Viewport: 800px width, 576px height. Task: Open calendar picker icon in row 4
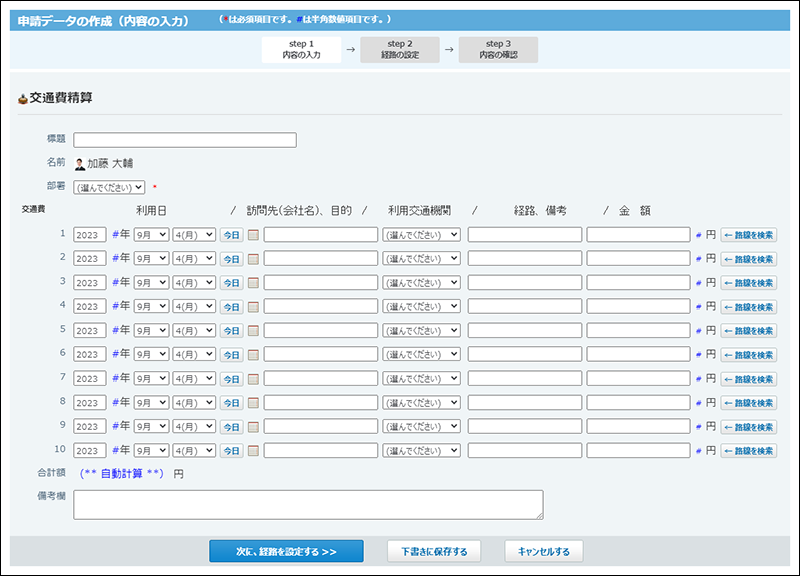[253, 307]
